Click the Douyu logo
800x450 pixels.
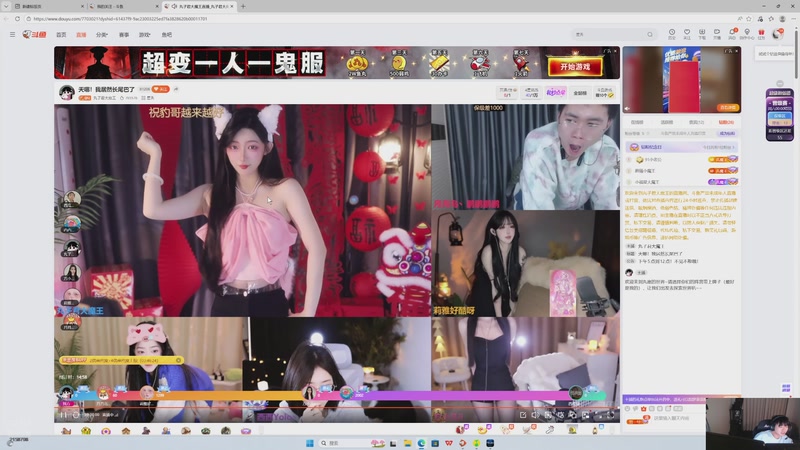point(34,34)
